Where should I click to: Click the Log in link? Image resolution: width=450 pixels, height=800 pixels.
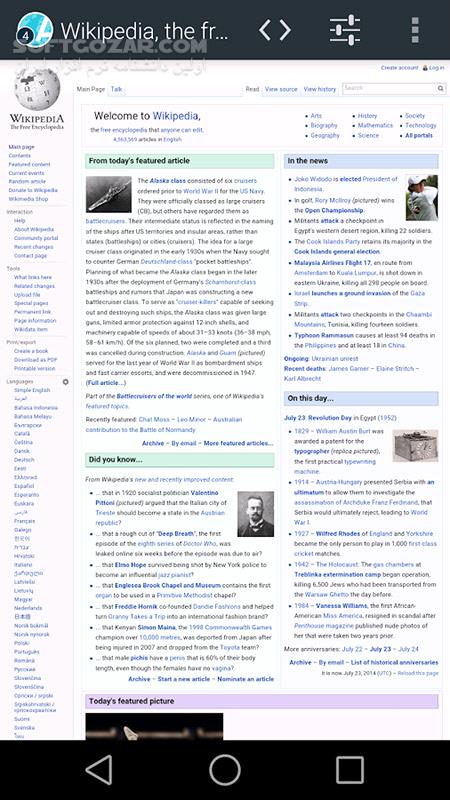pyautogui.click(x=436, y=68)
